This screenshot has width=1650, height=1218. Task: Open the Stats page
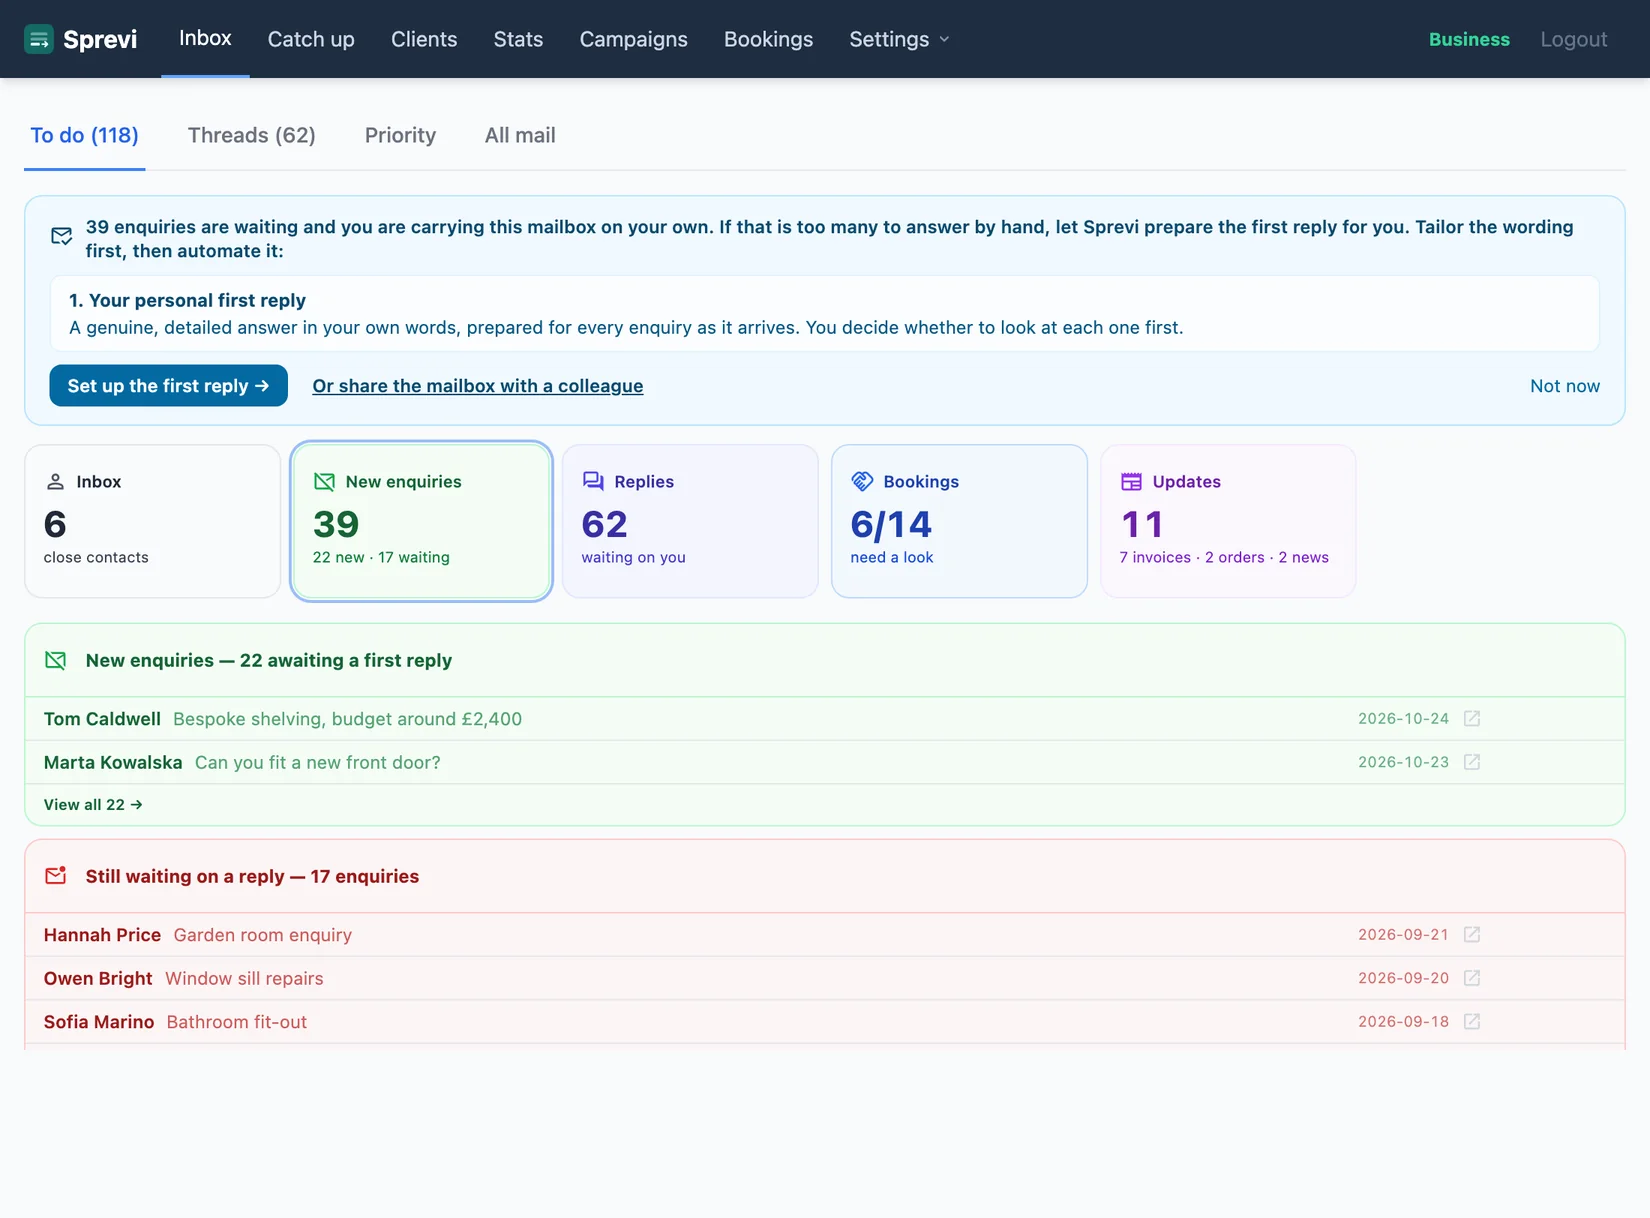coord(518,39)
